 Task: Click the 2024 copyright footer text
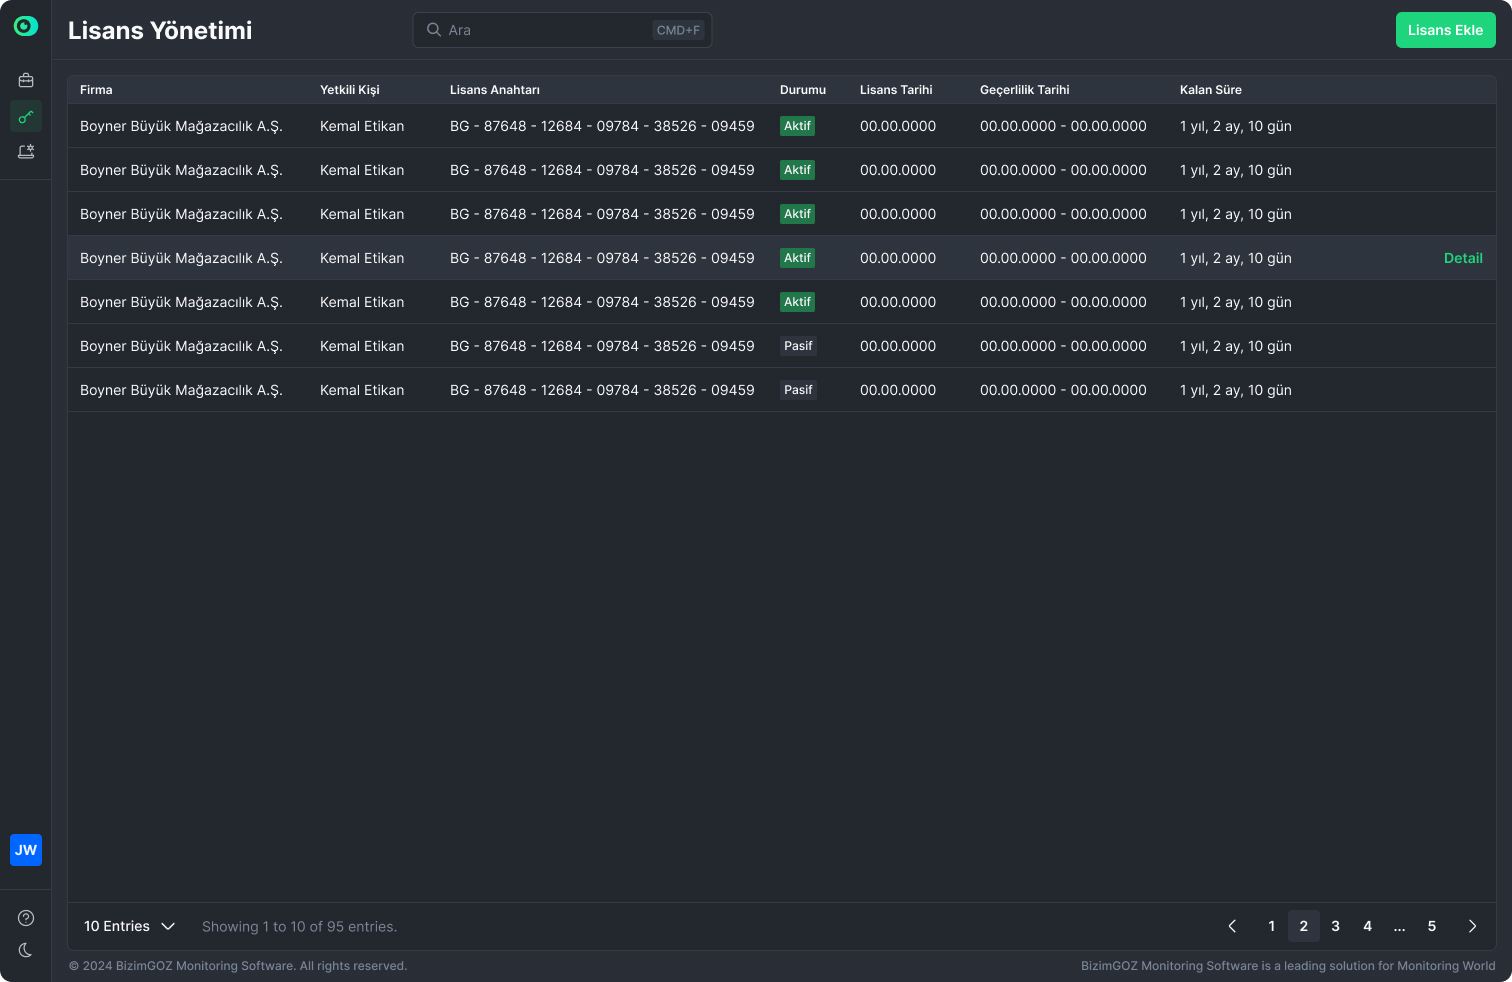pyautogui.click(x=238, y=966)
